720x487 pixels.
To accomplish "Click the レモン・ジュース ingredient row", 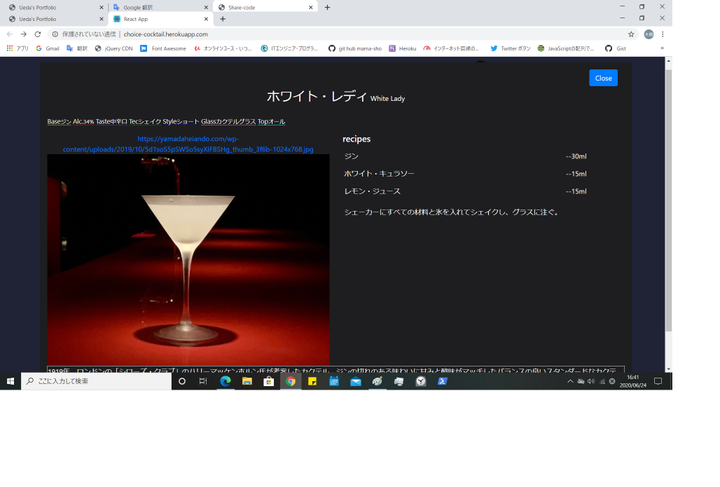I will pyautogui.click(x=465, y=191).
